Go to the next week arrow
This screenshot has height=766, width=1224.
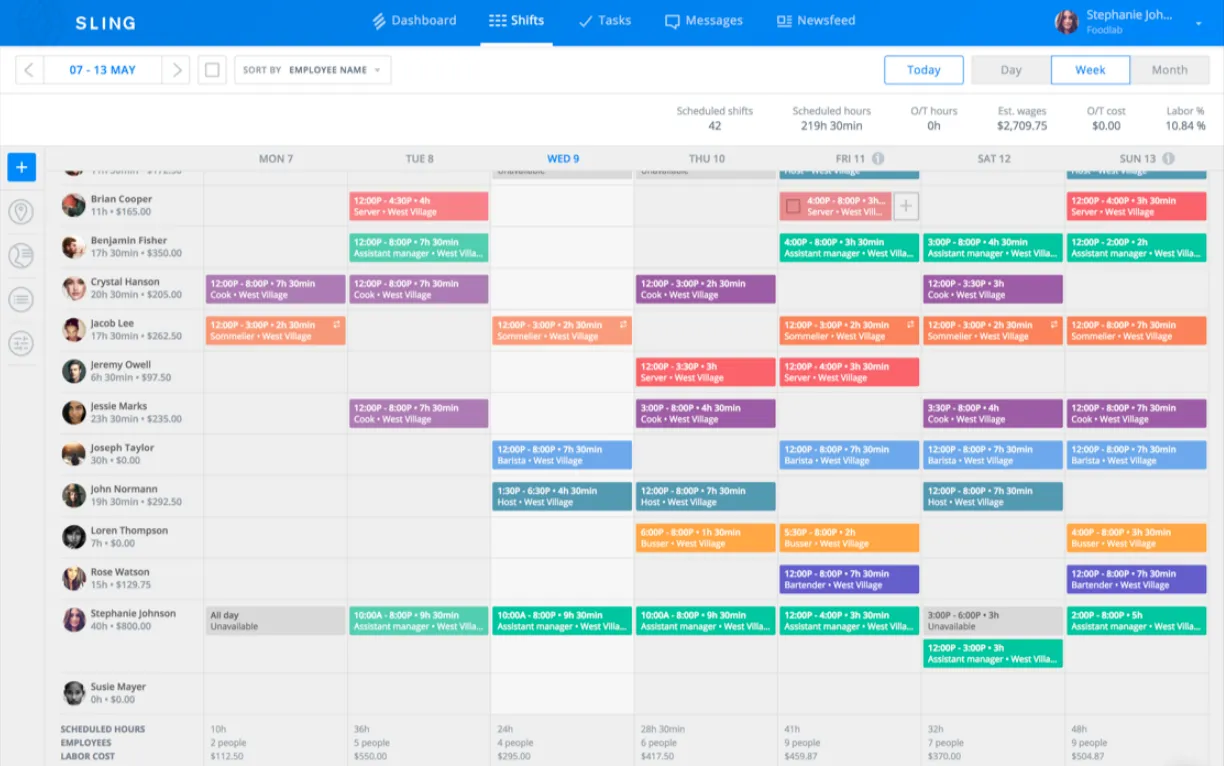coord(177,70)
